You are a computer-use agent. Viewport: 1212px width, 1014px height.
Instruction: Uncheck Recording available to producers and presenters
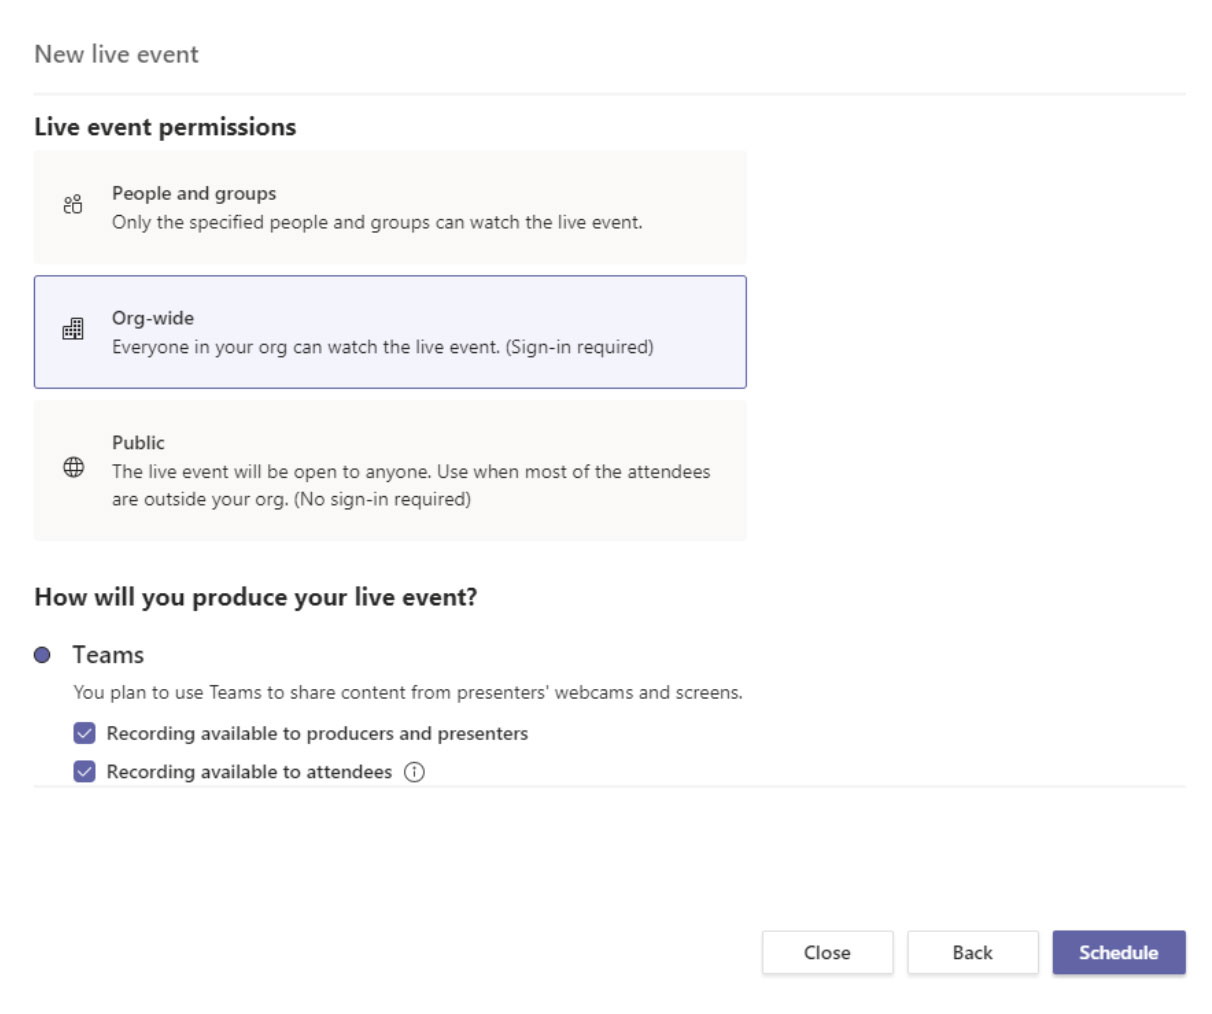click(85, 733)
